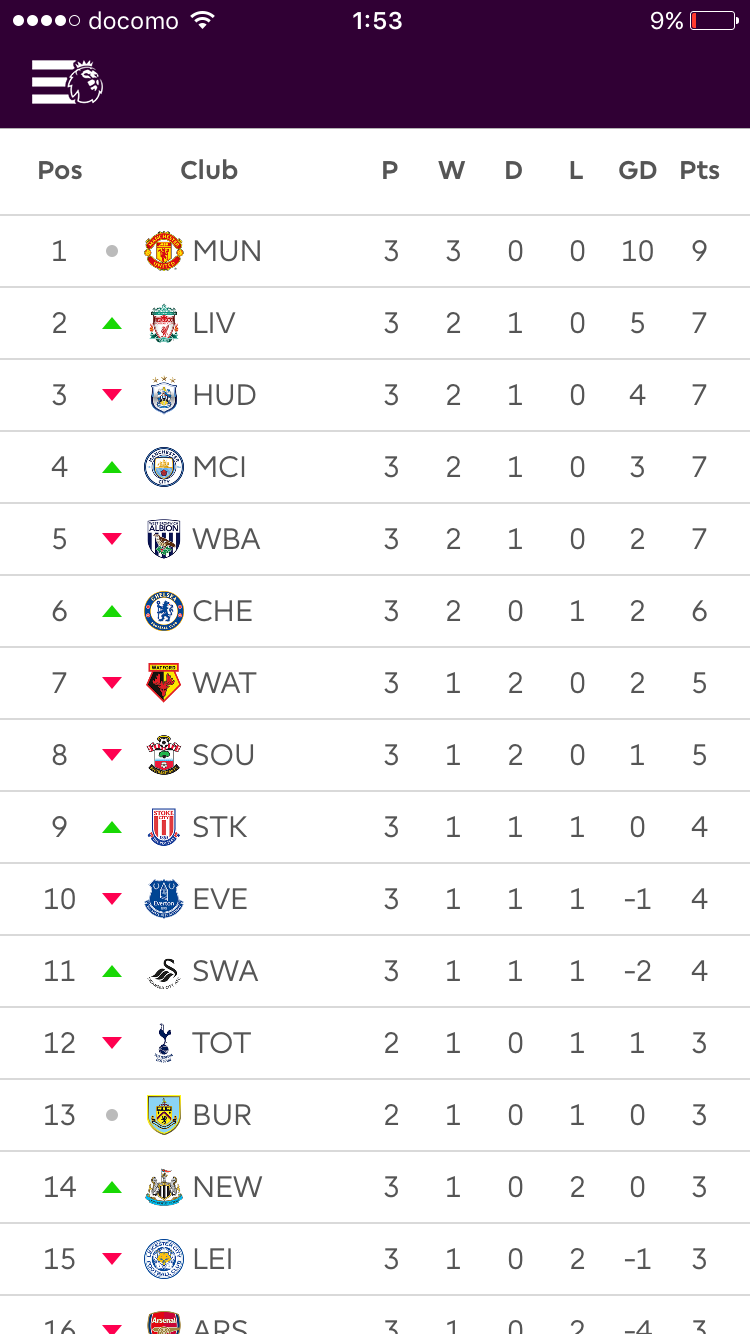Sort table by Pts column header
Viewport: 750px width, 1334px height.
pyautogui.click(x=699, y=171)
